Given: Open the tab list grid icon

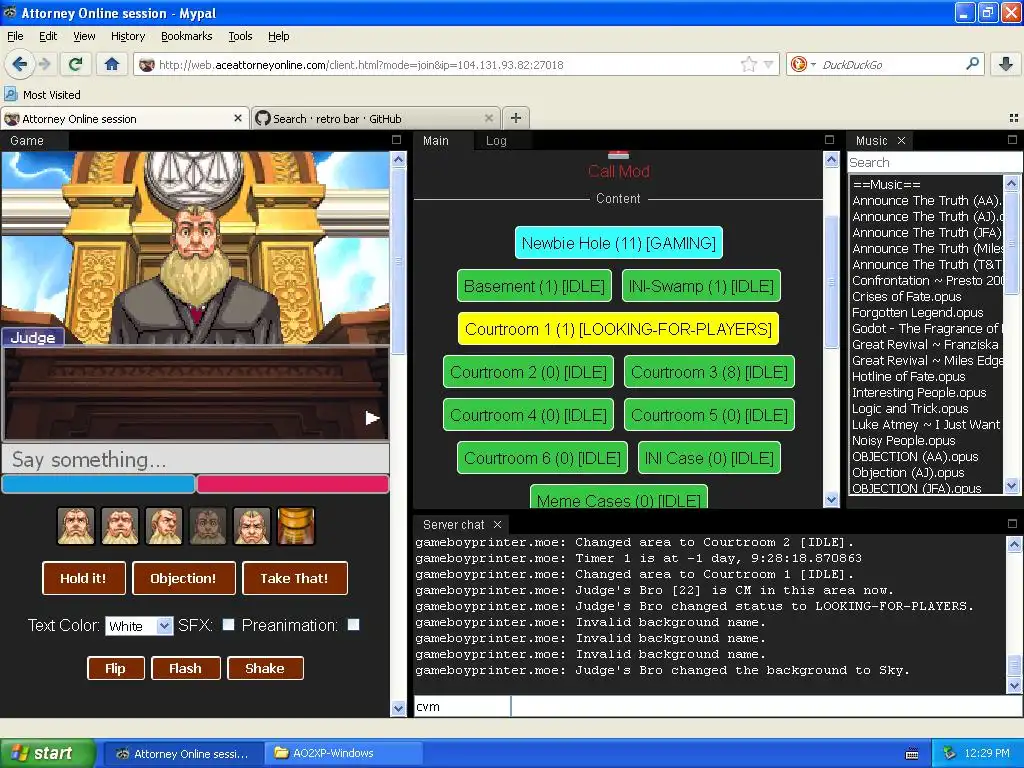Looking at the screenshot, I should [1014, 118].
